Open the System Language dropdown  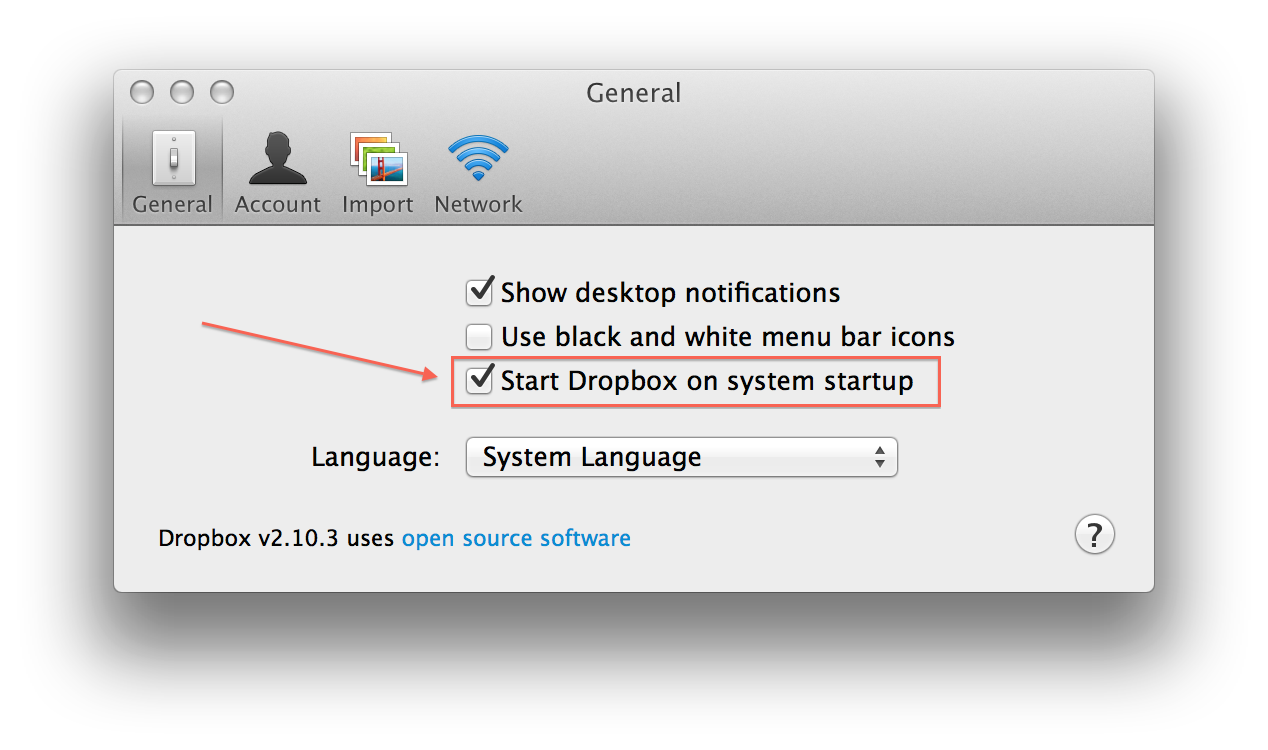682,458
